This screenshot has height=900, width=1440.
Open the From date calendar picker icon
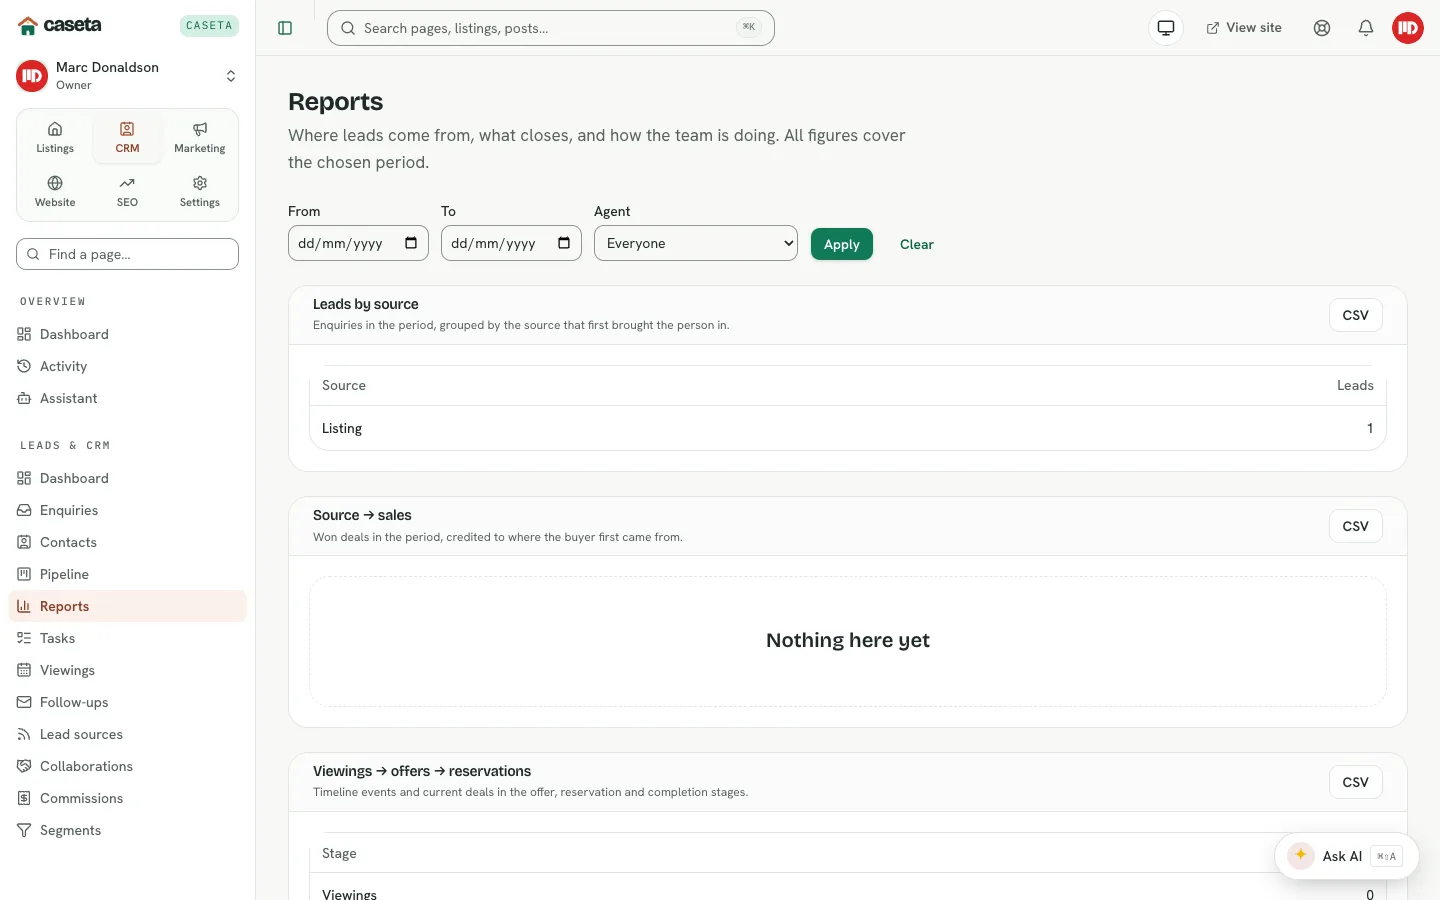(411, 243)
